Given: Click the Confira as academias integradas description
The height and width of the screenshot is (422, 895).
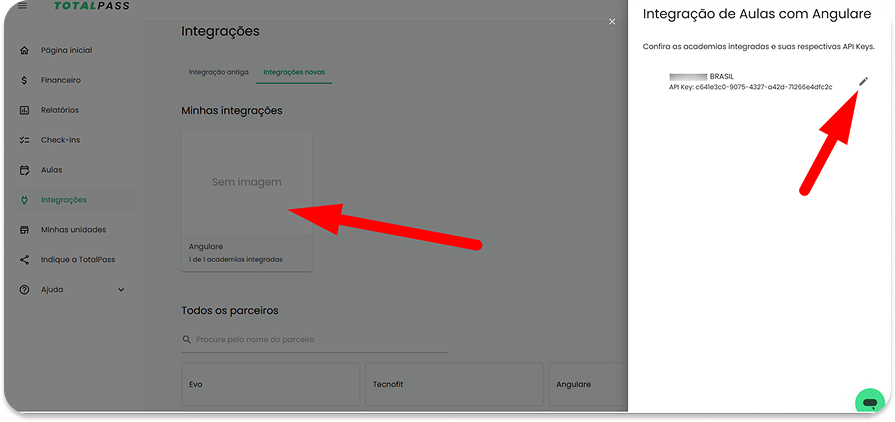Looking at the screenshot, I should [x=759, y=47].
